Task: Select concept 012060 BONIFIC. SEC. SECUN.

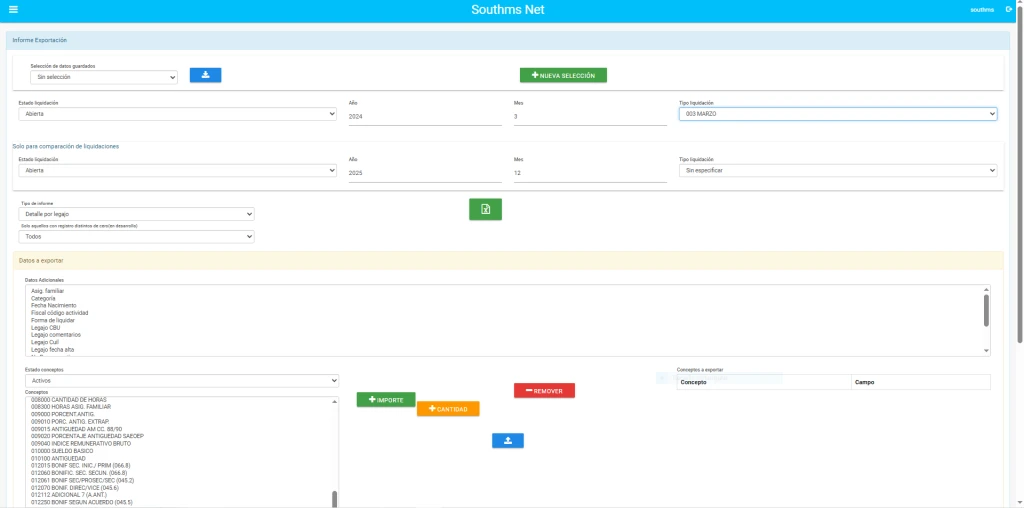Action: [x=79, y=473]
